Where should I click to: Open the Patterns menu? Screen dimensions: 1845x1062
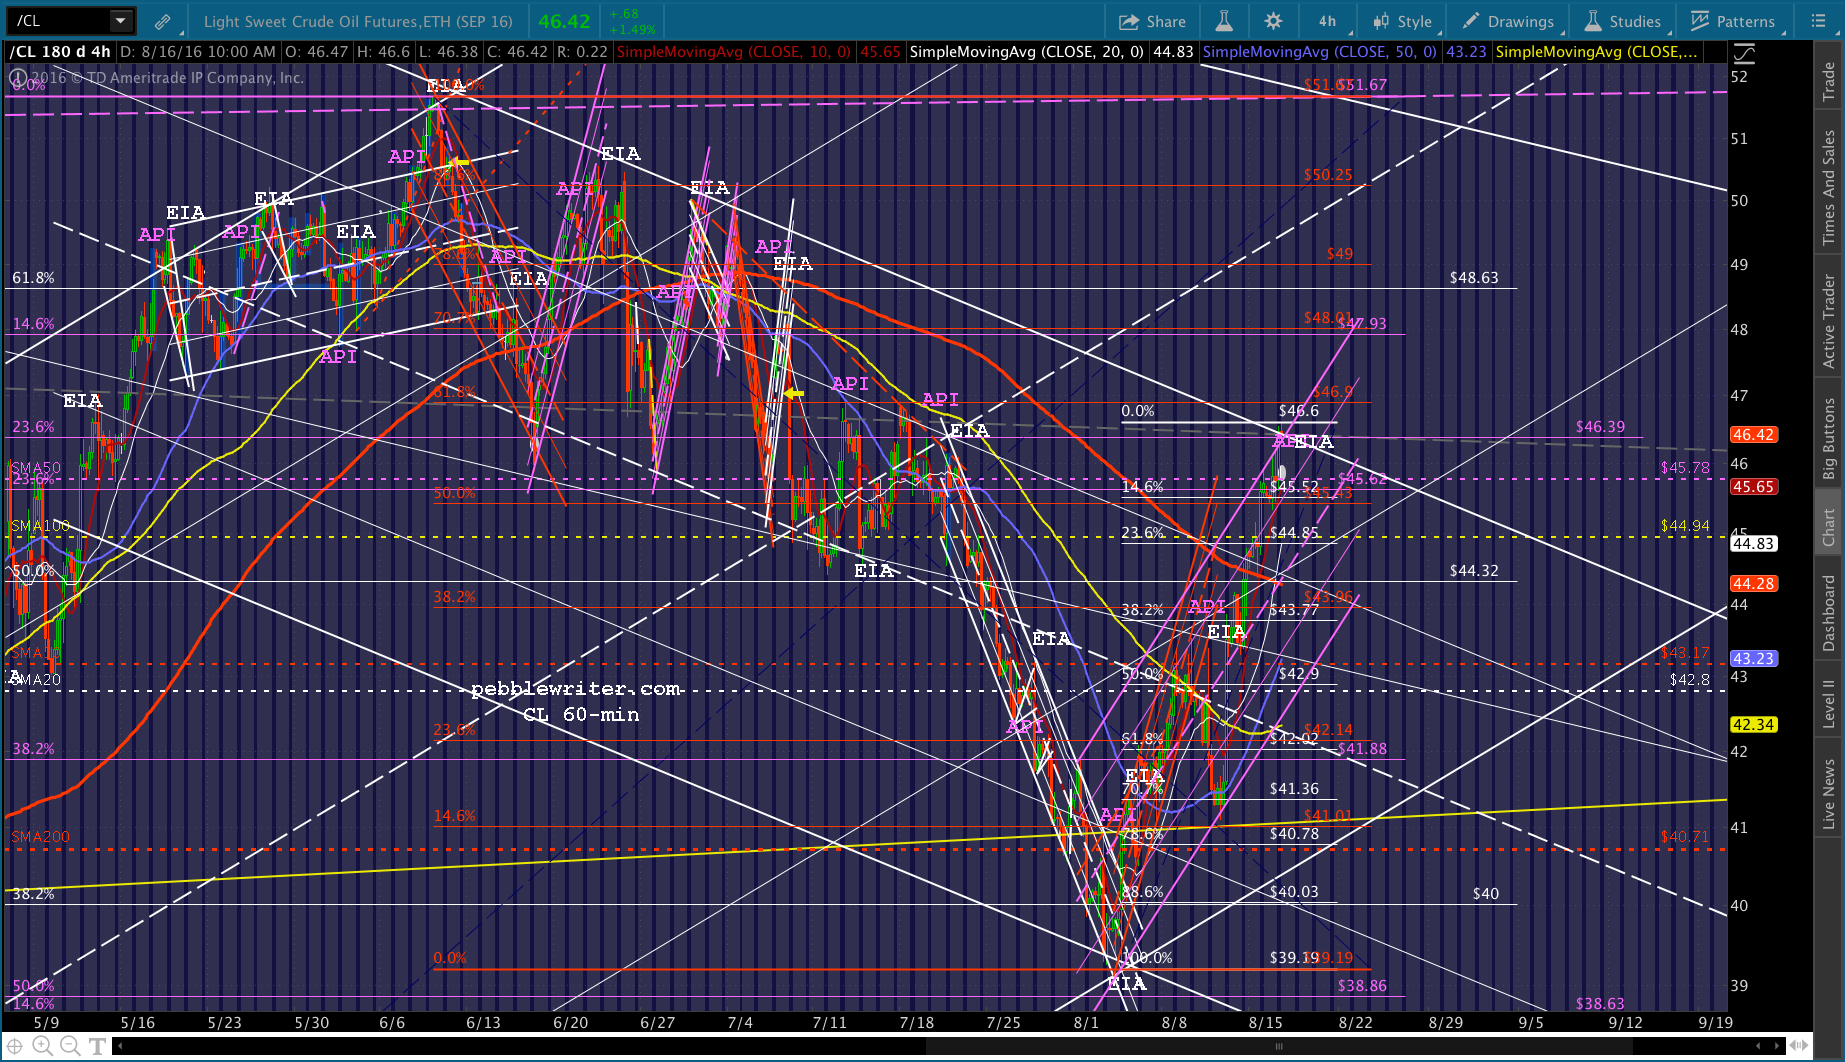[1733, 21]
